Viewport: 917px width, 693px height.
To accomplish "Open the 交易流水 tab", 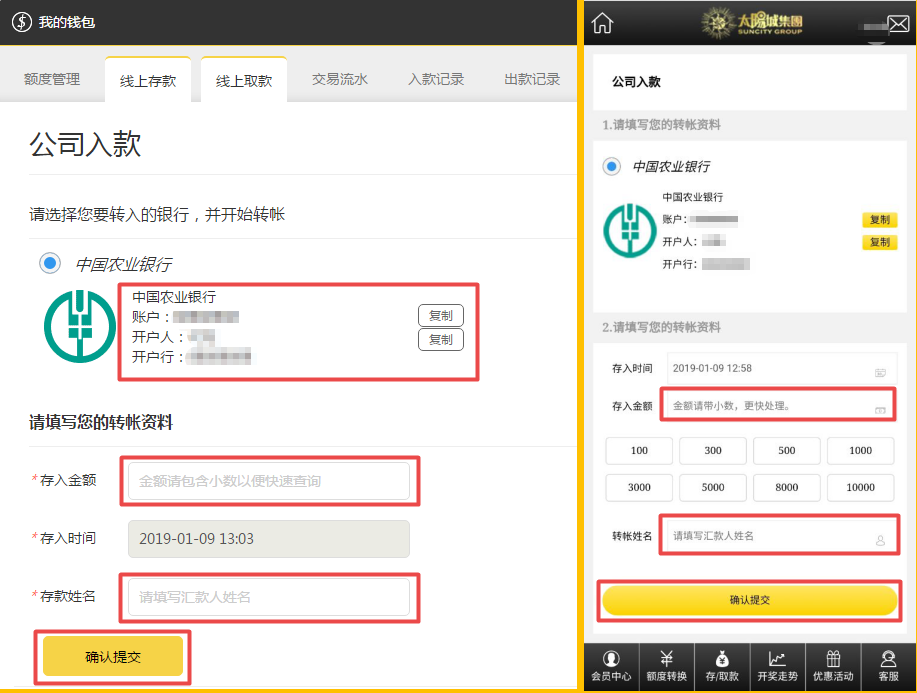I will 340,80.
